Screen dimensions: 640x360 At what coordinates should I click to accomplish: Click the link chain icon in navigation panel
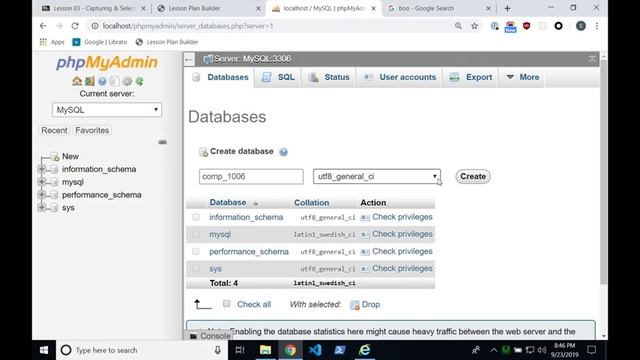point(162,142)
